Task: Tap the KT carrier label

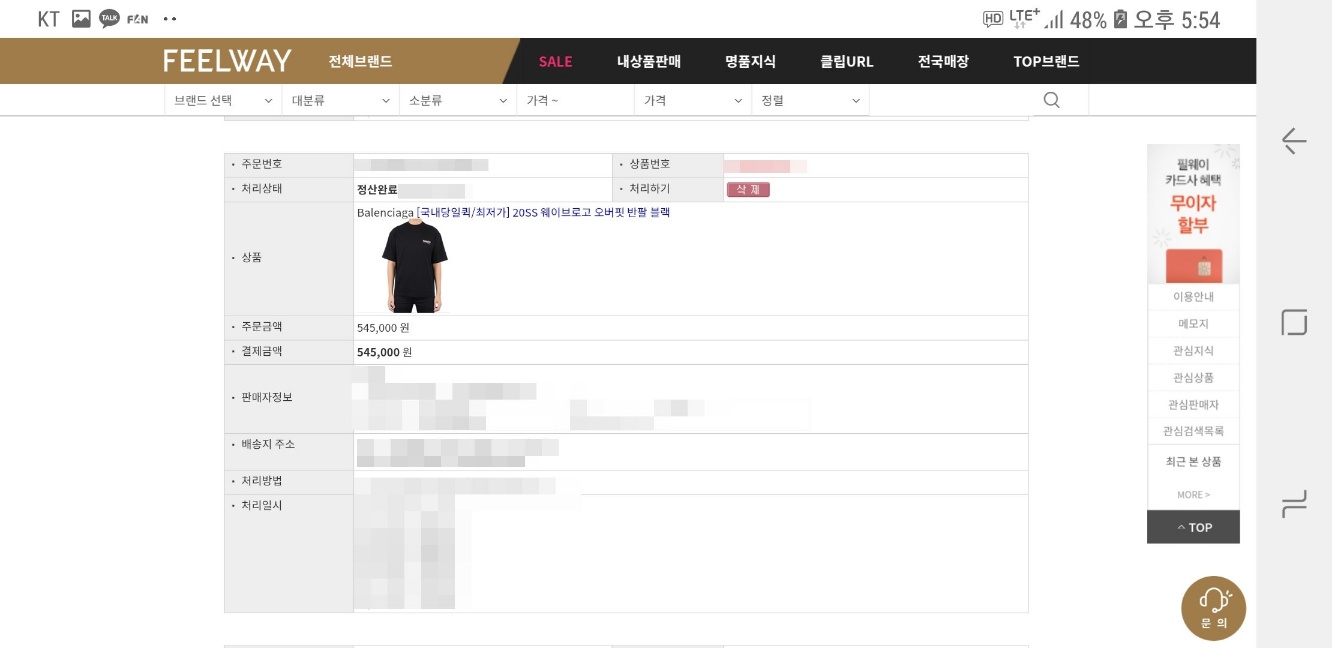Action: click(48, 19)
